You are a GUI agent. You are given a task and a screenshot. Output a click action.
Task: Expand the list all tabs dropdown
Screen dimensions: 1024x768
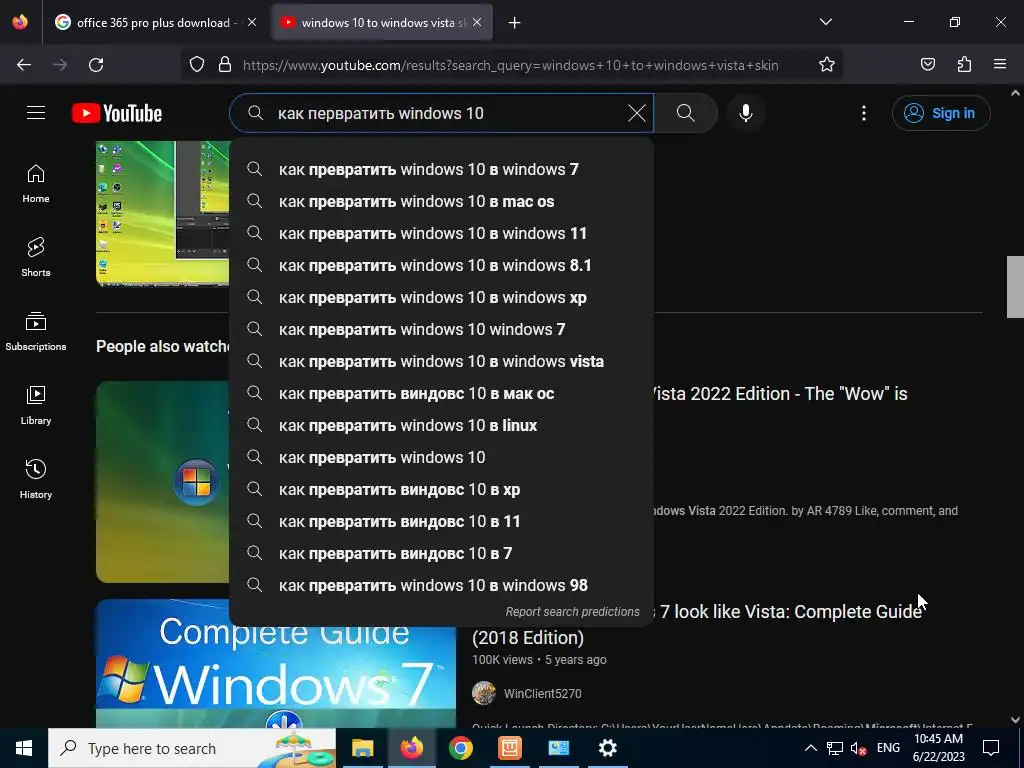click(x=825, y=22)
